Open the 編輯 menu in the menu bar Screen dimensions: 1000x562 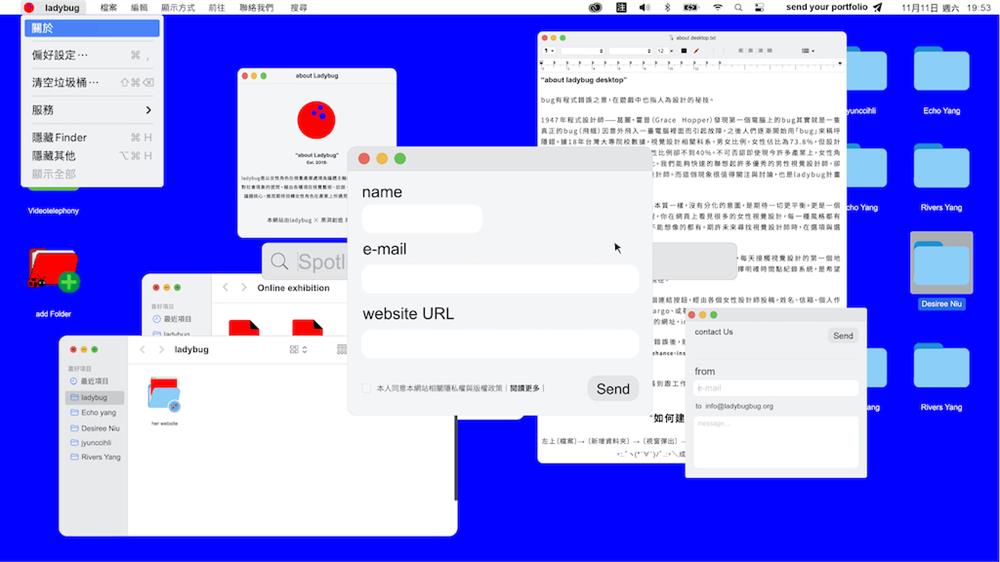[x=139, y=8]
